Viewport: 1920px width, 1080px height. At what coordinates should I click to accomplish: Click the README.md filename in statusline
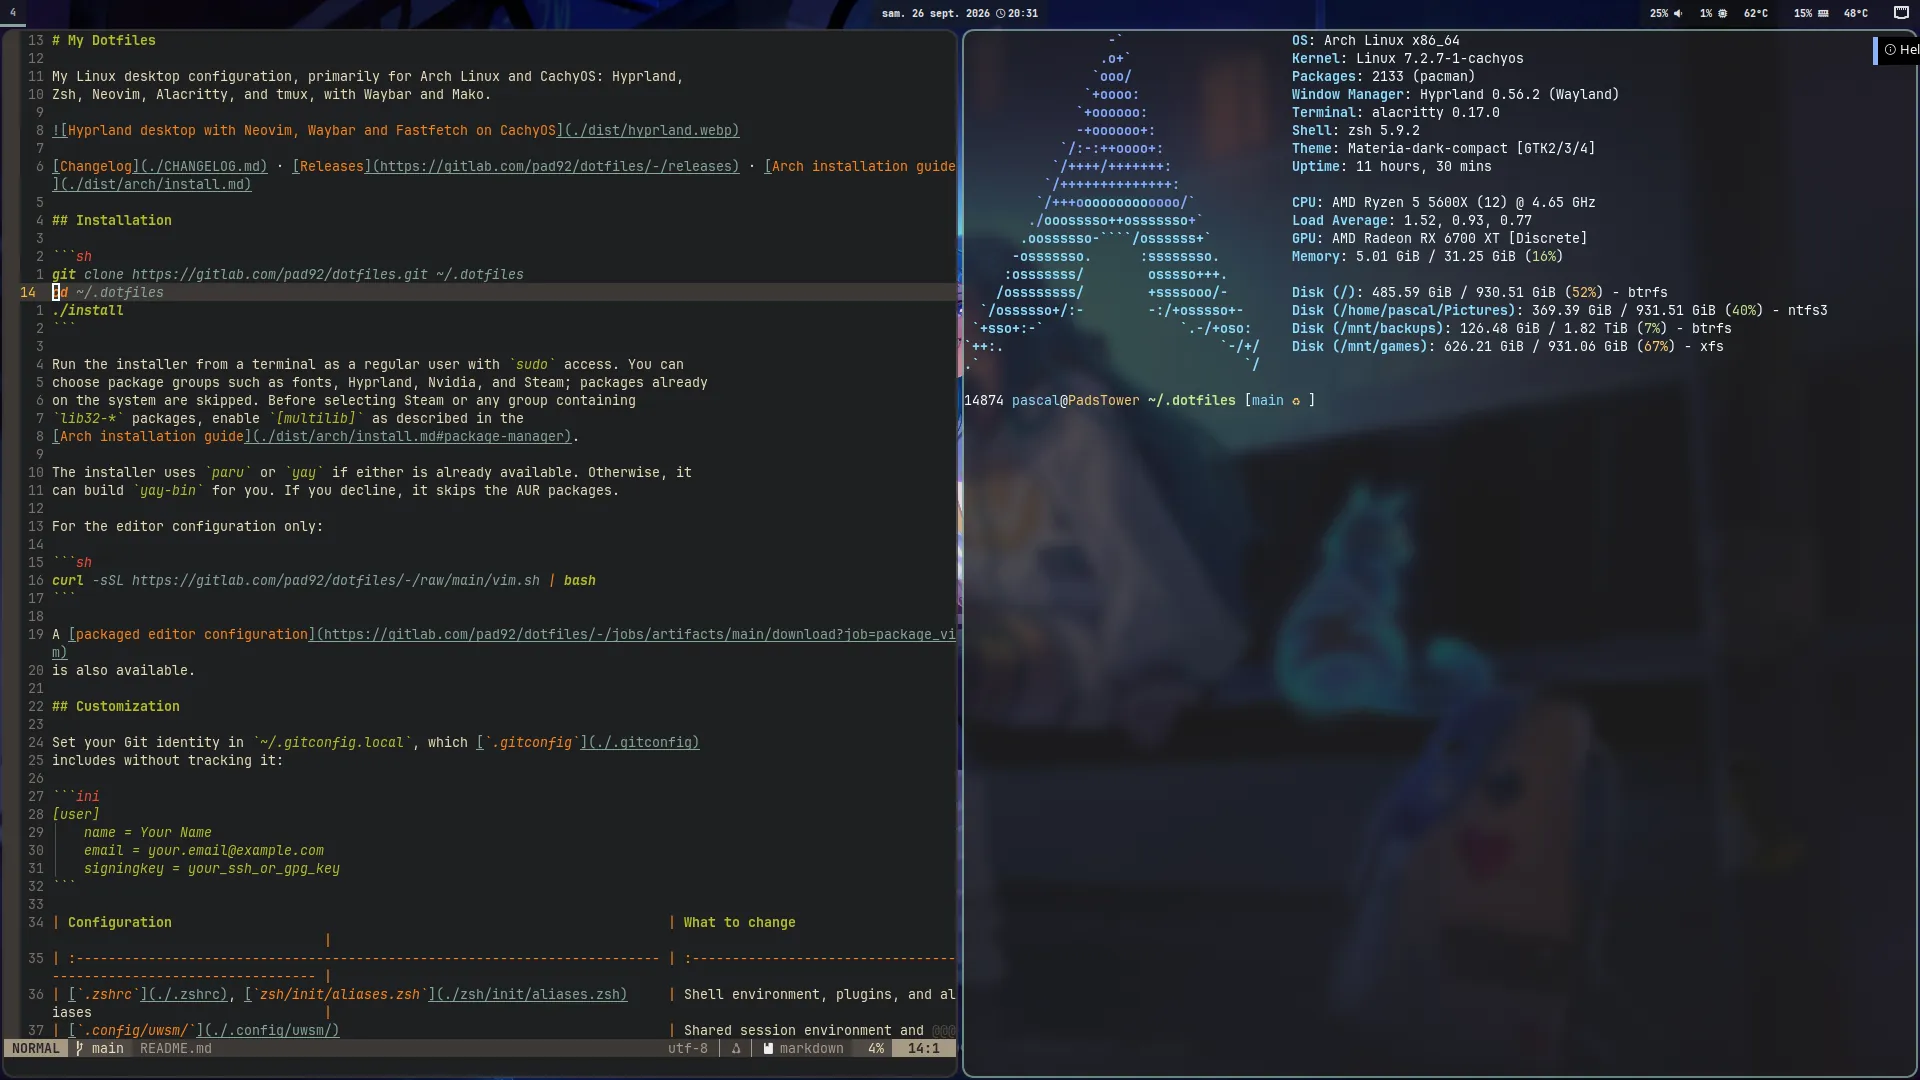pos(176,1048)
